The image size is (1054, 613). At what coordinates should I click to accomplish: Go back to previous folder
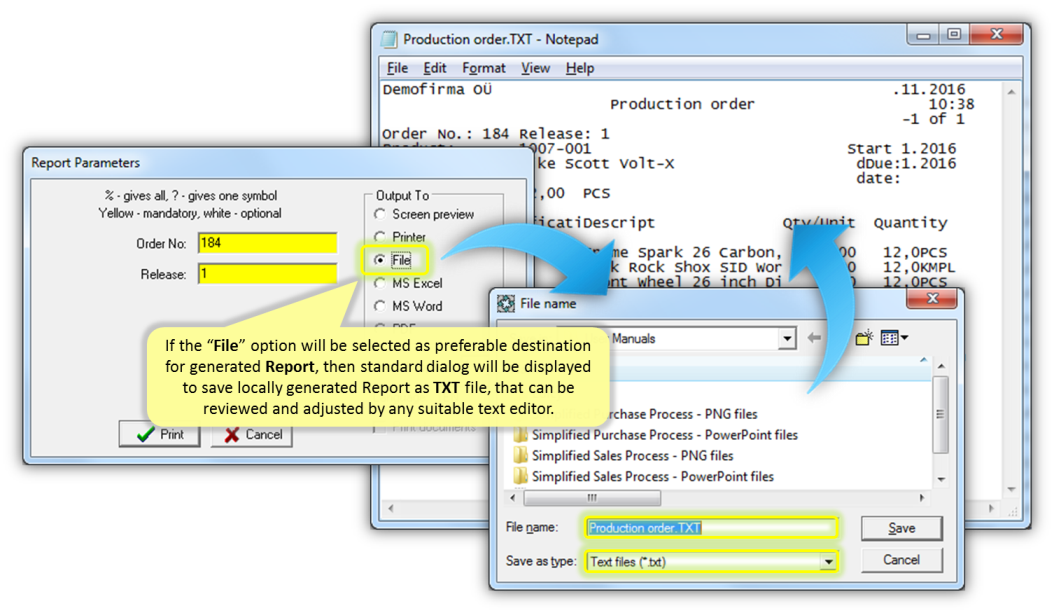click(x=814, y=337)
